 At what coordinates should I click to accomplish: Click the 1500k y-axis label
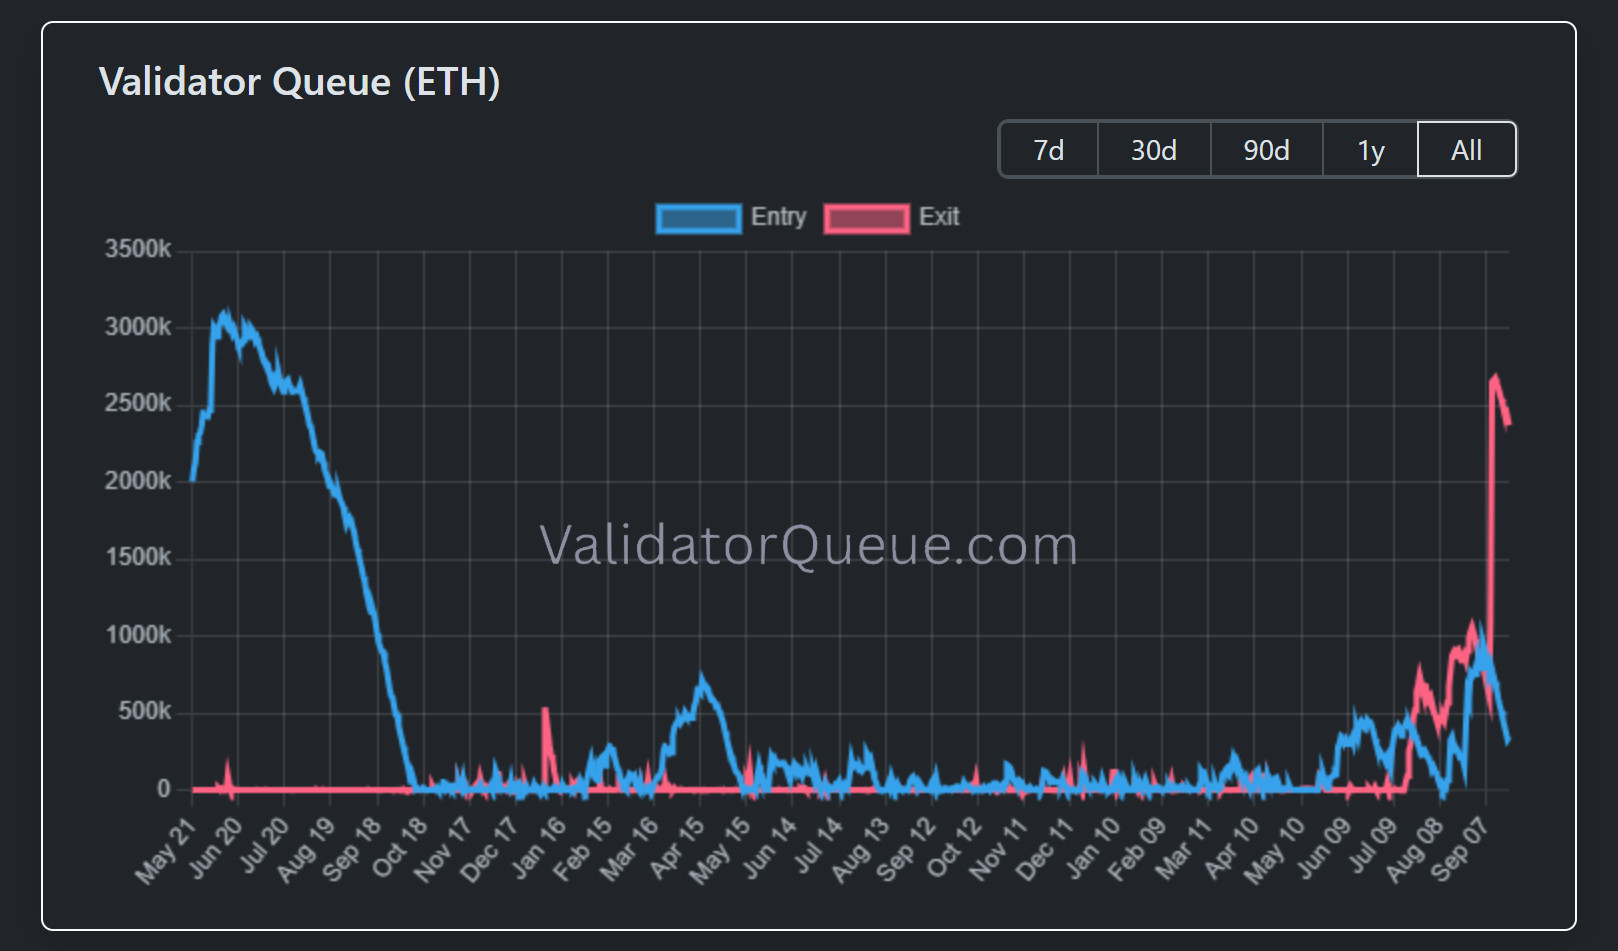pos(138,557)
